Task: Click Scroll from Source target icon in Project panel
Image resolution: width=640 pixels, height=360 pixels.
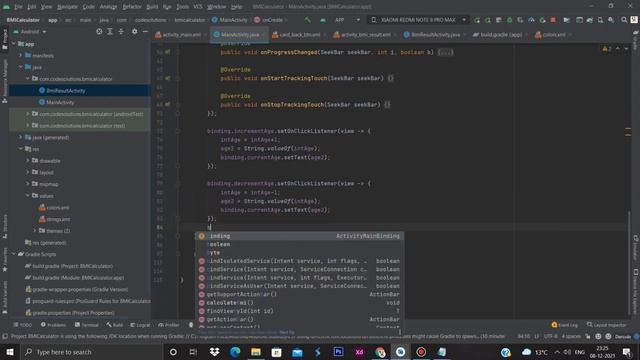Action: pos(99,31)
